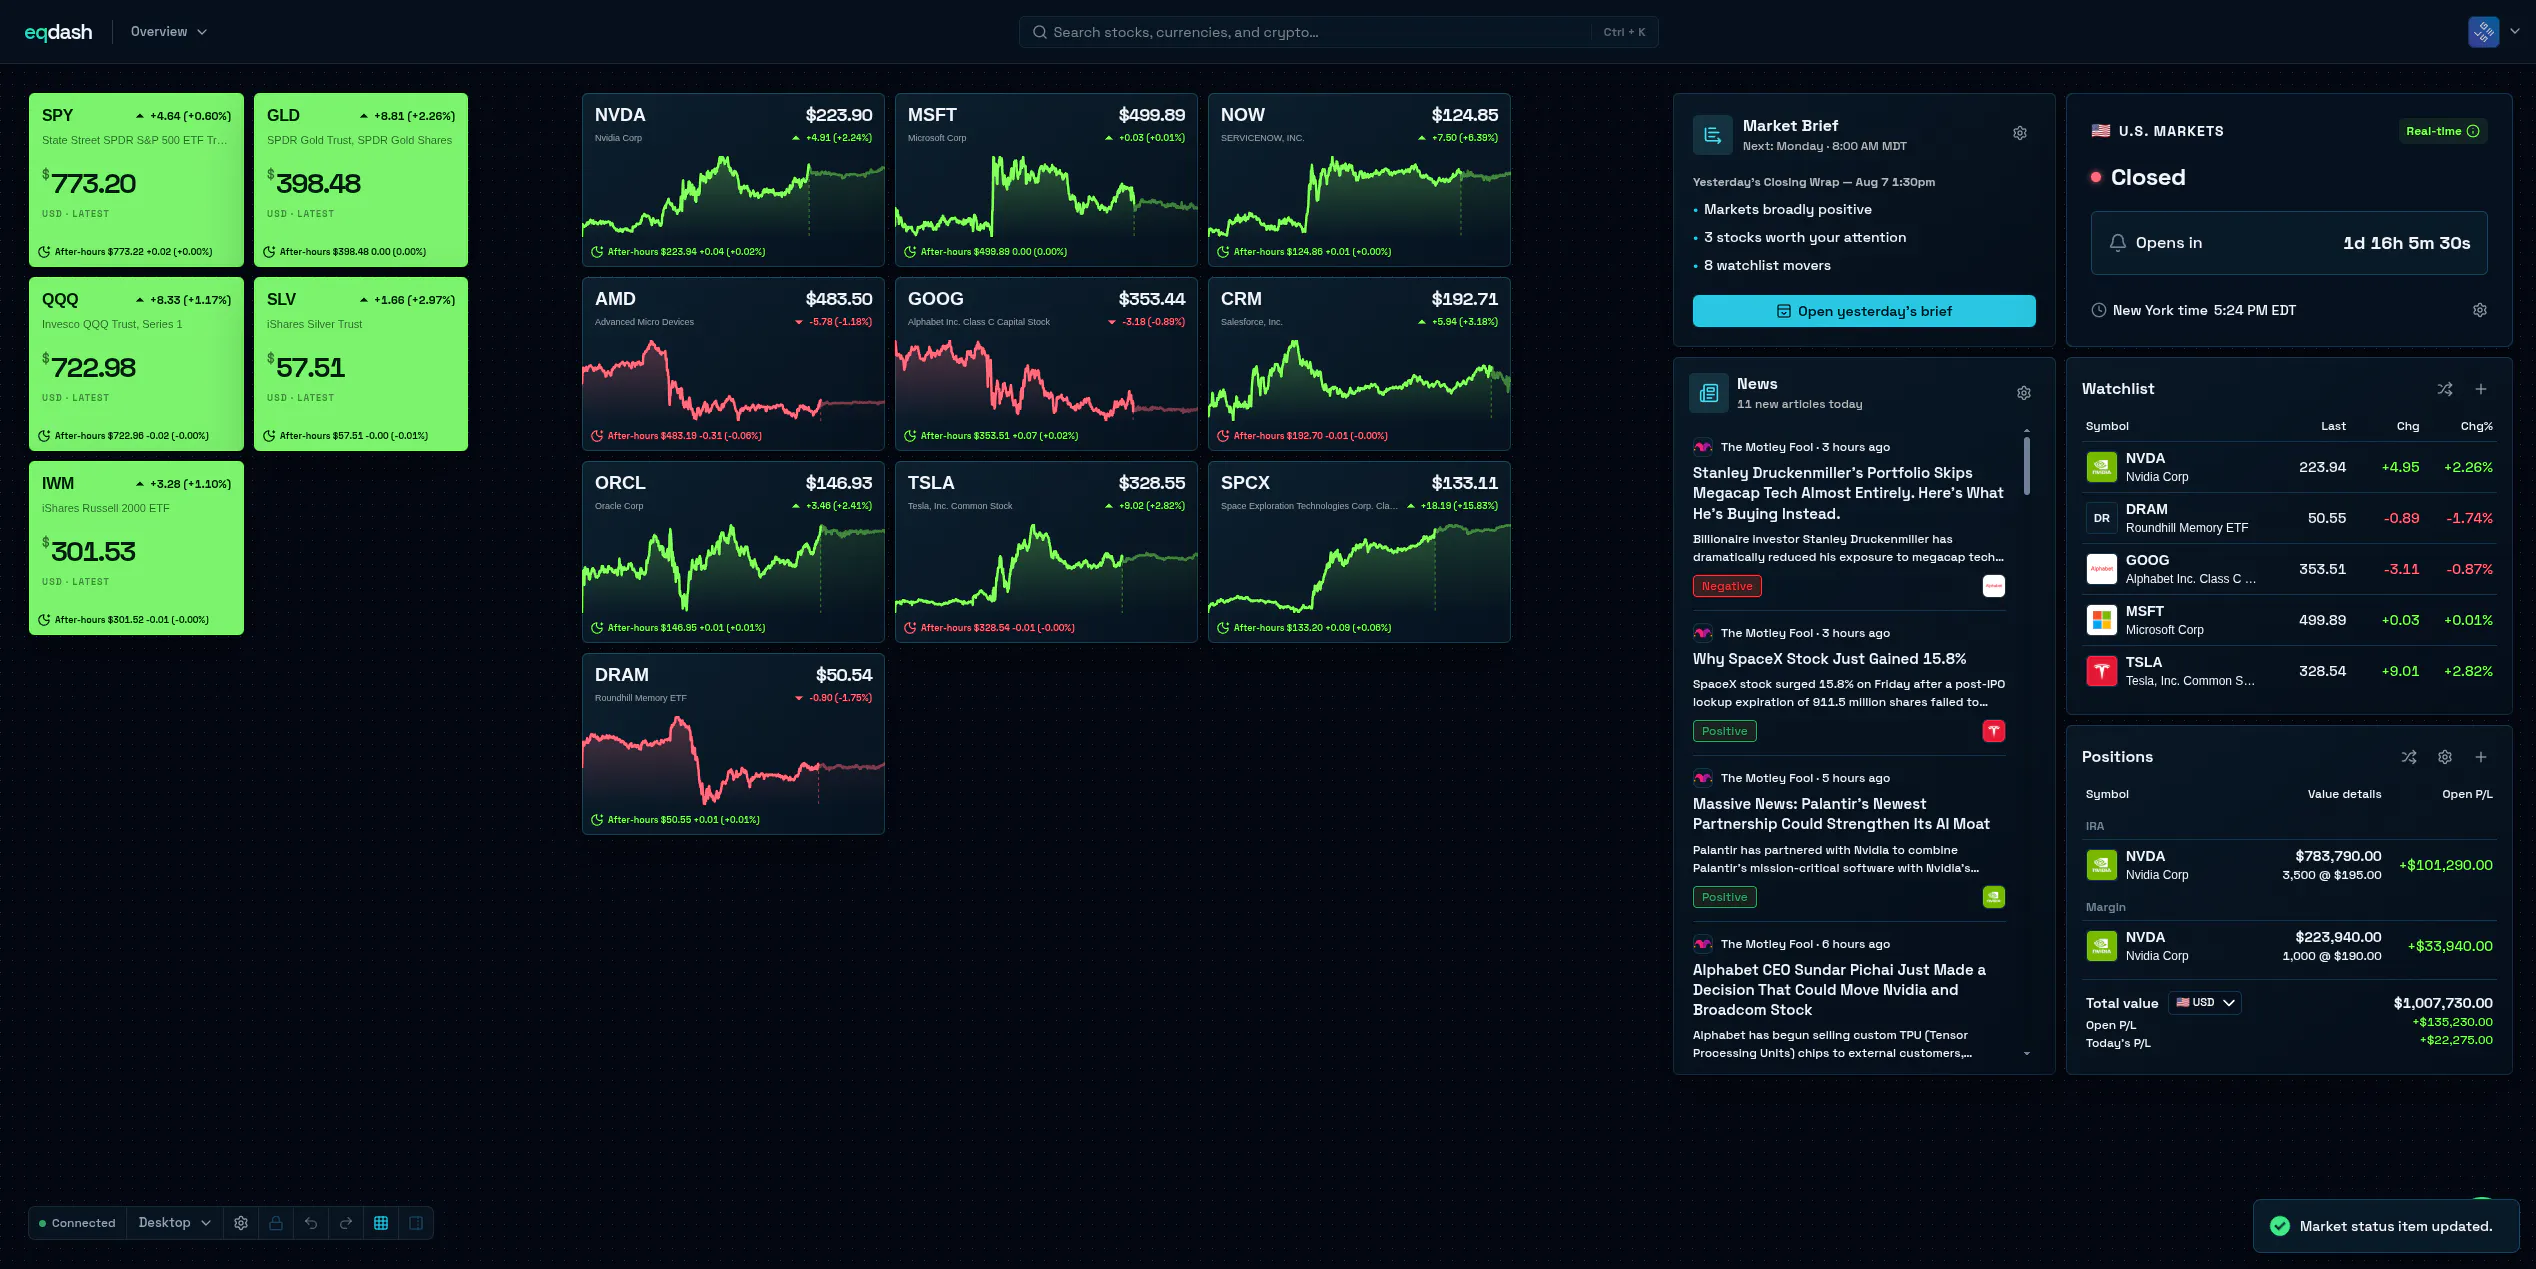Add a symbol to Watchlist
This screenshot has width=2536, height=1269.
coord(2480,389)
